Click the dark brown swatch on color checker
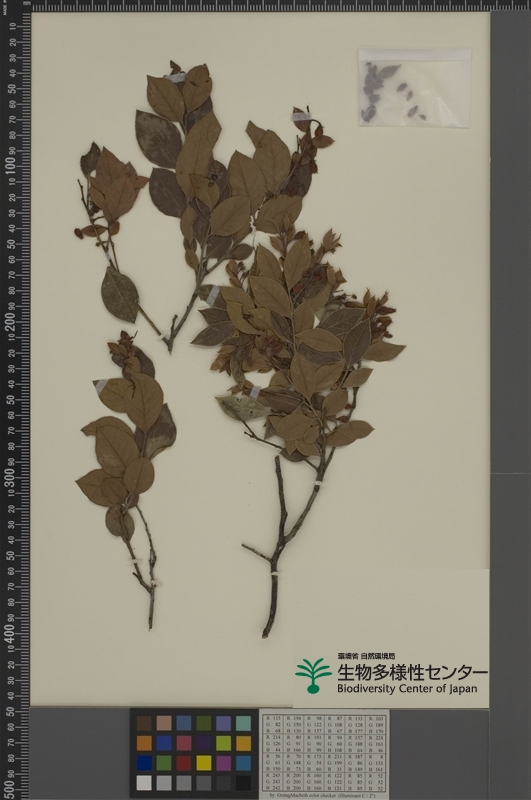 click(144, 723)
